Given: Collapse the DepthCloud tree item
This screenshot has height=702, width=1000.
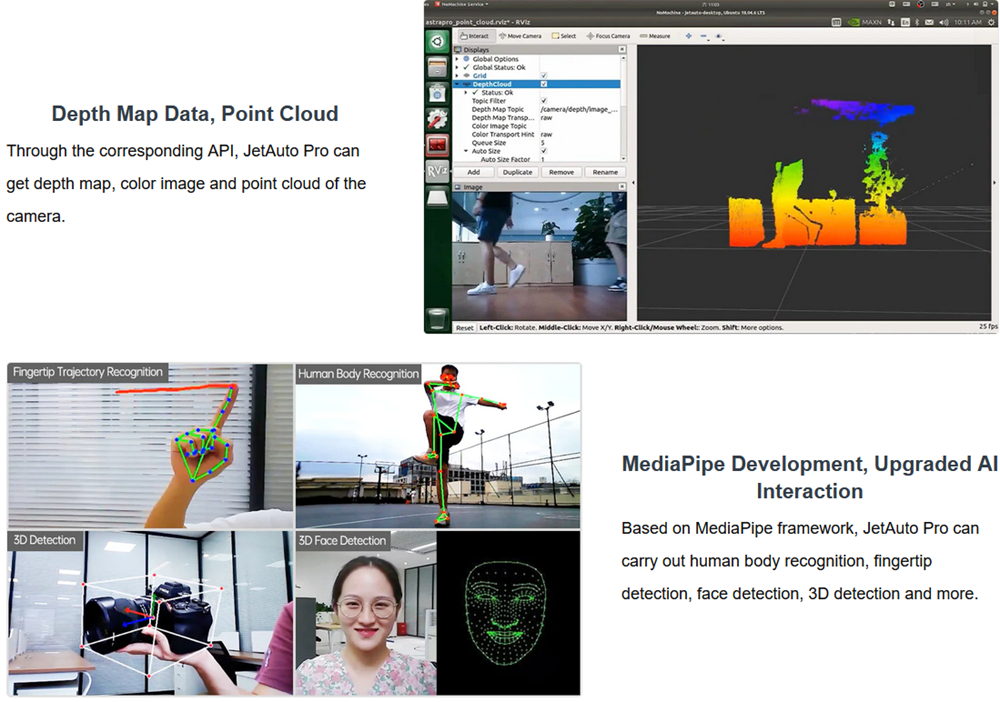Looking at the screenshot, I should pos(457,84).
